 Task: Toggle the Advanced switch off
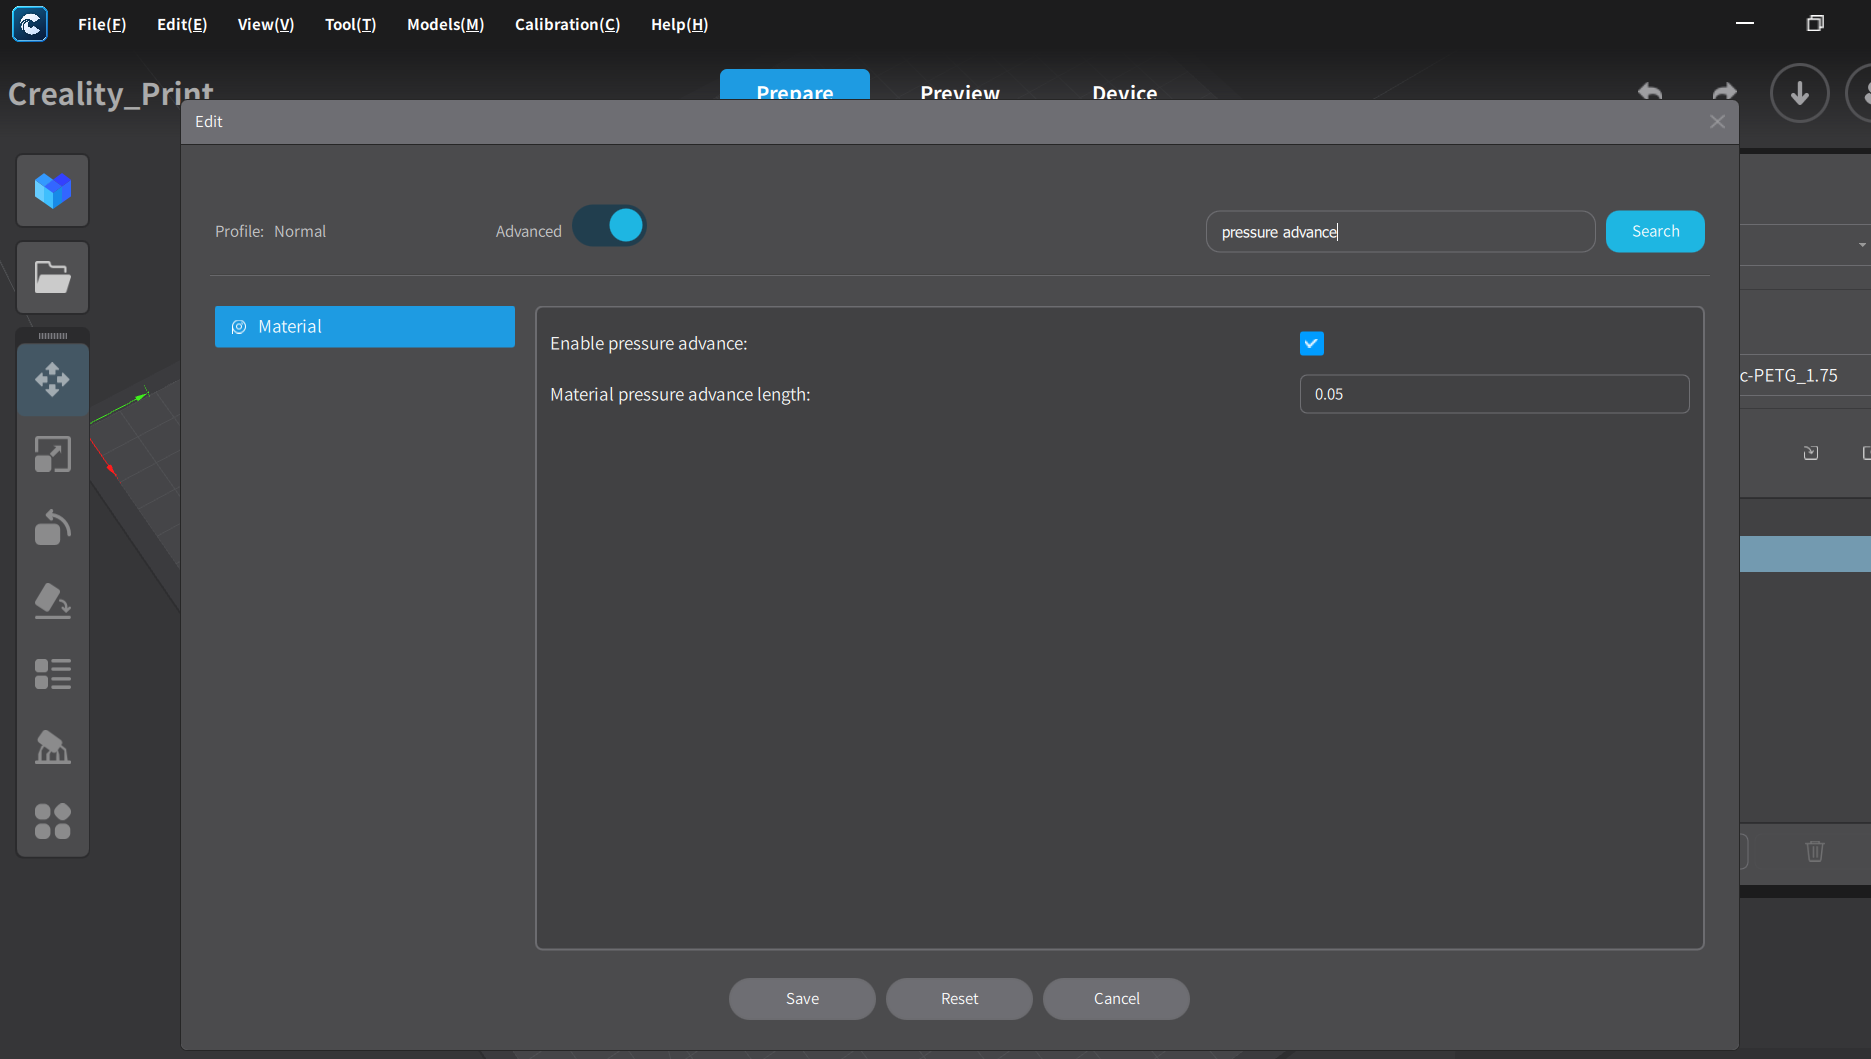pyautogui.click(x=609, y=226)
